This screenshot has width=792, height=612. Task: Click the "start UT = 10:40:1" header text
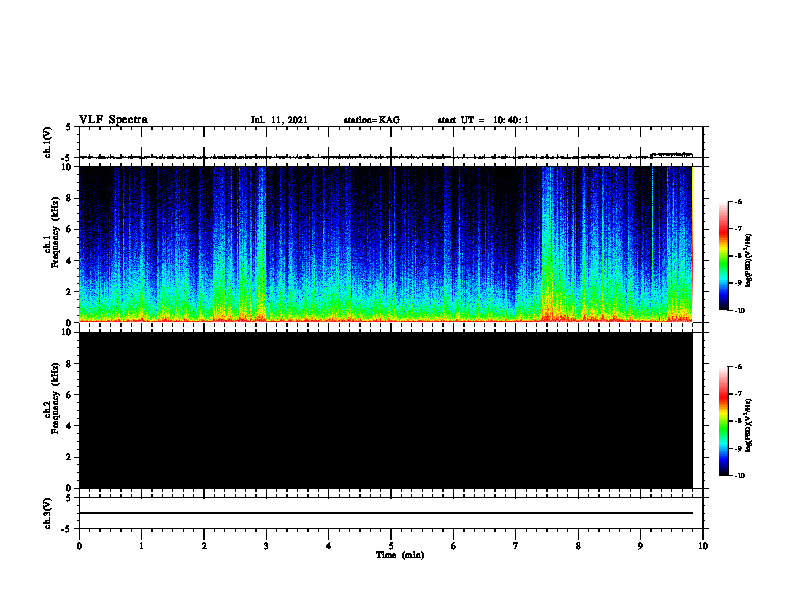coord(483,120)
